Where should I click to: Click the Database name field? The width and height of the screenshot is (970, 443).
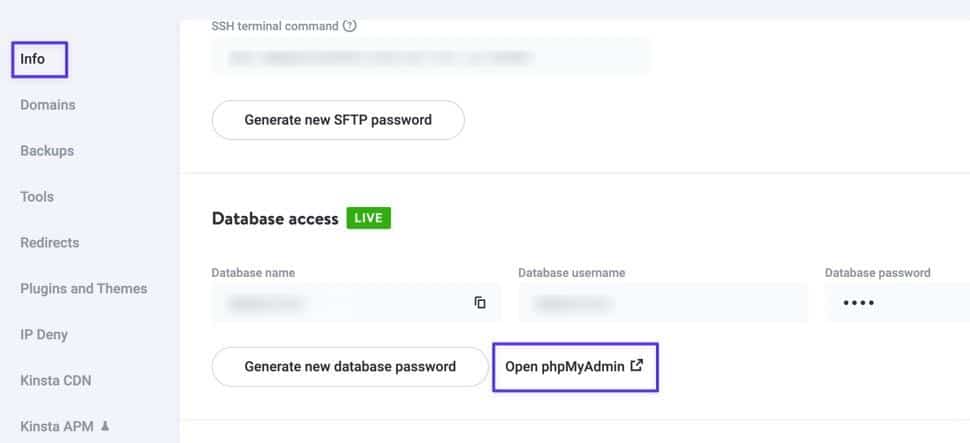click(340, 302)
